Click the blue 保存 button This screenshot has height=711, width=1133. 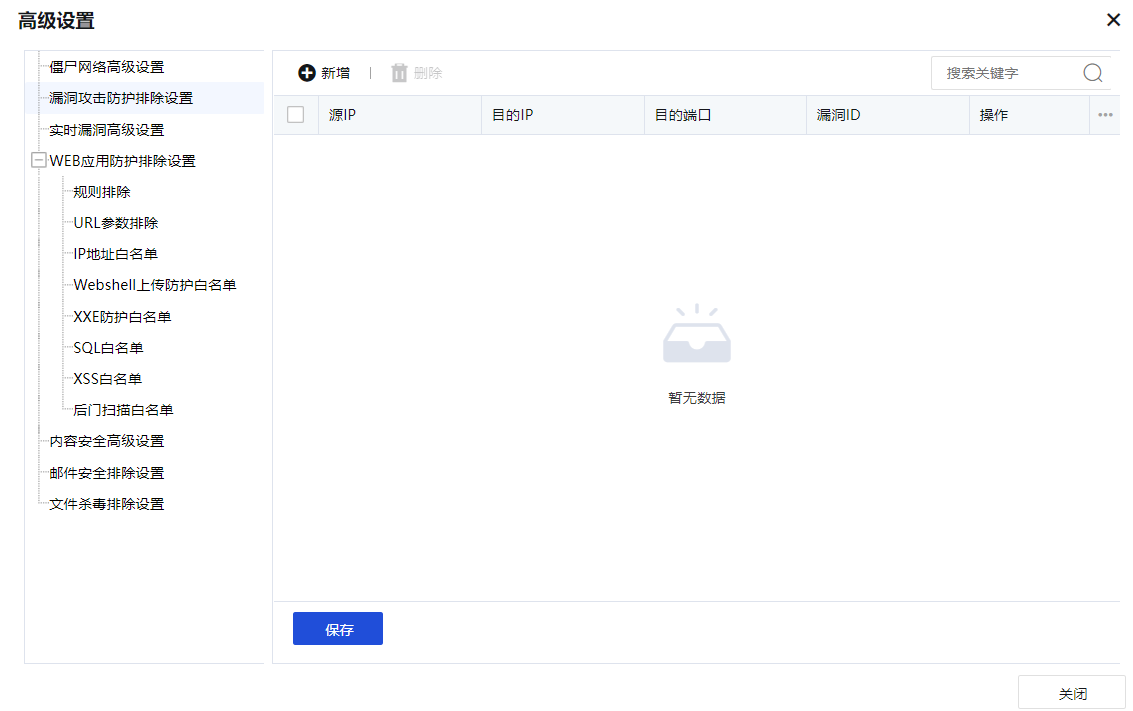pyautogui.click(x=338, y=629)
